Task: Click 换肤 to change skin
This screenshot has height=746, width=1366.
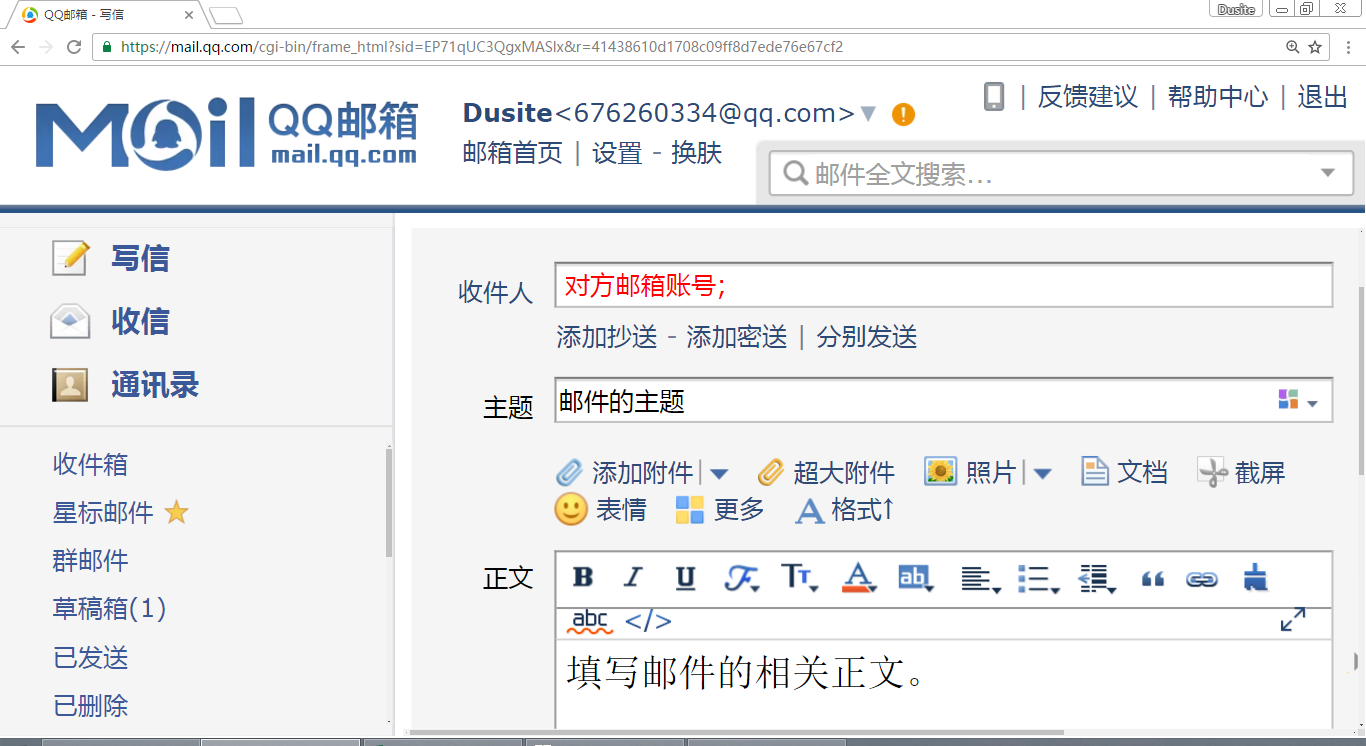Action: (697, 153)
